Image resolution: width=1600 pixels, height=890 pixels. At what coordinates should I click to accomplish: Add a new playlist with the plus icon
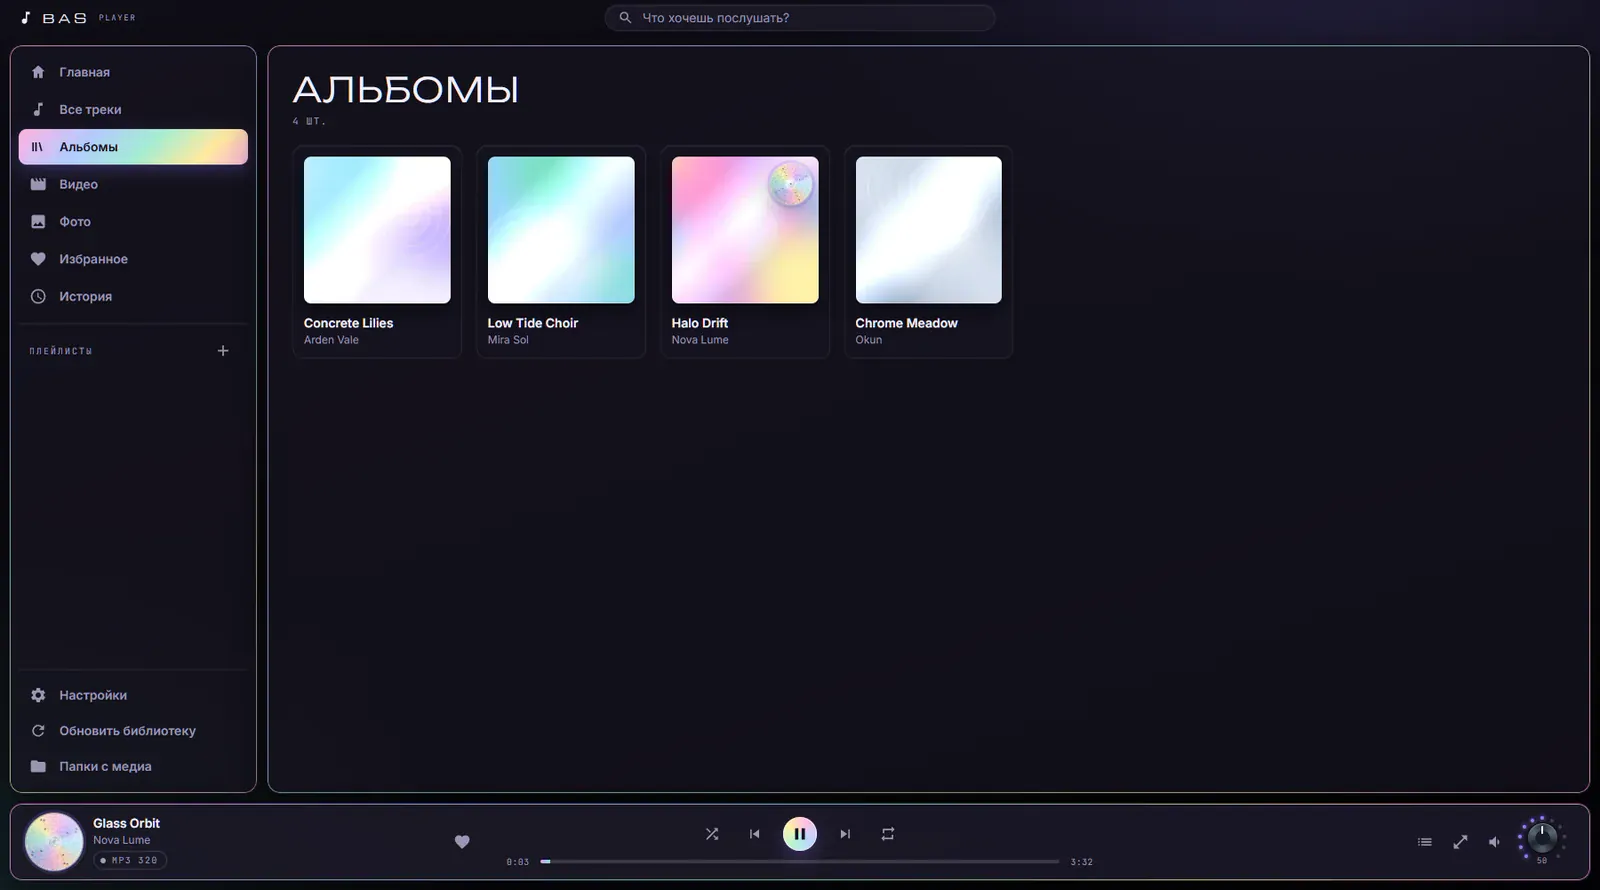(x=223, y=350)
